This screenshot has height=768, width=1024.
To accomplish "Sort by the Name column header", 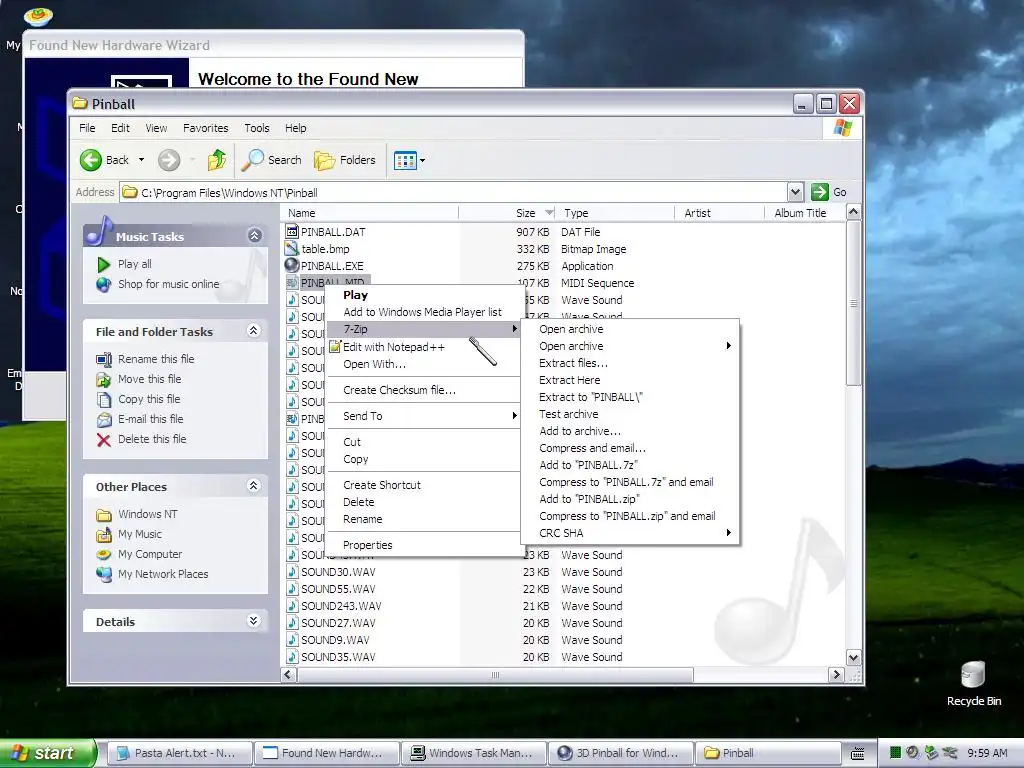I will [370, 213].
